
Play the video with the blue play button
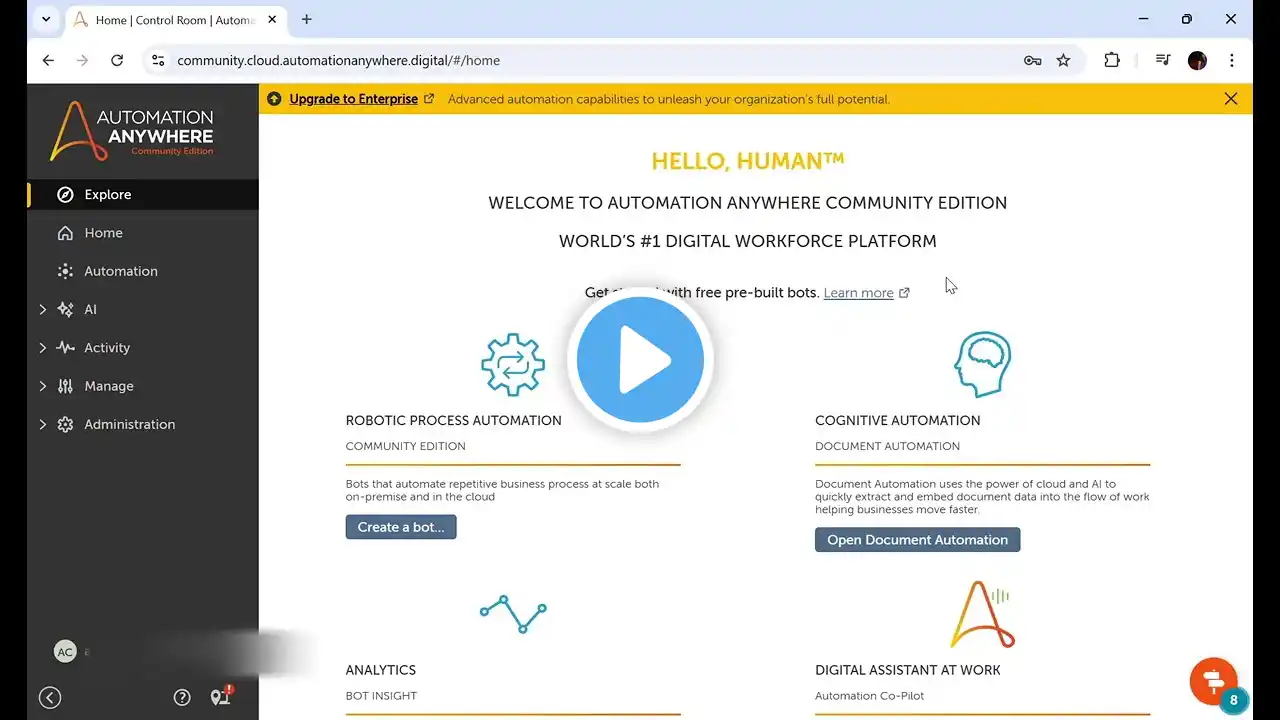(x=640, y=360)
